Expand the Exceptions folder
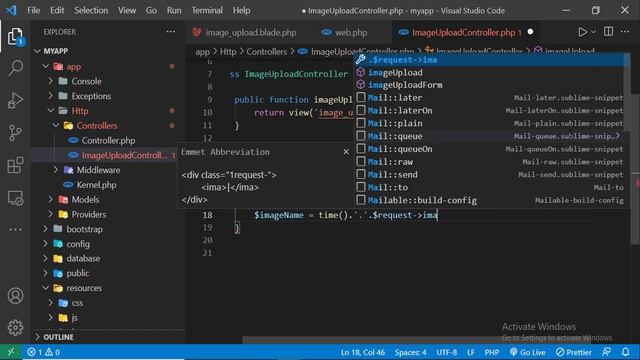640x360 pixels. point(51,96)
